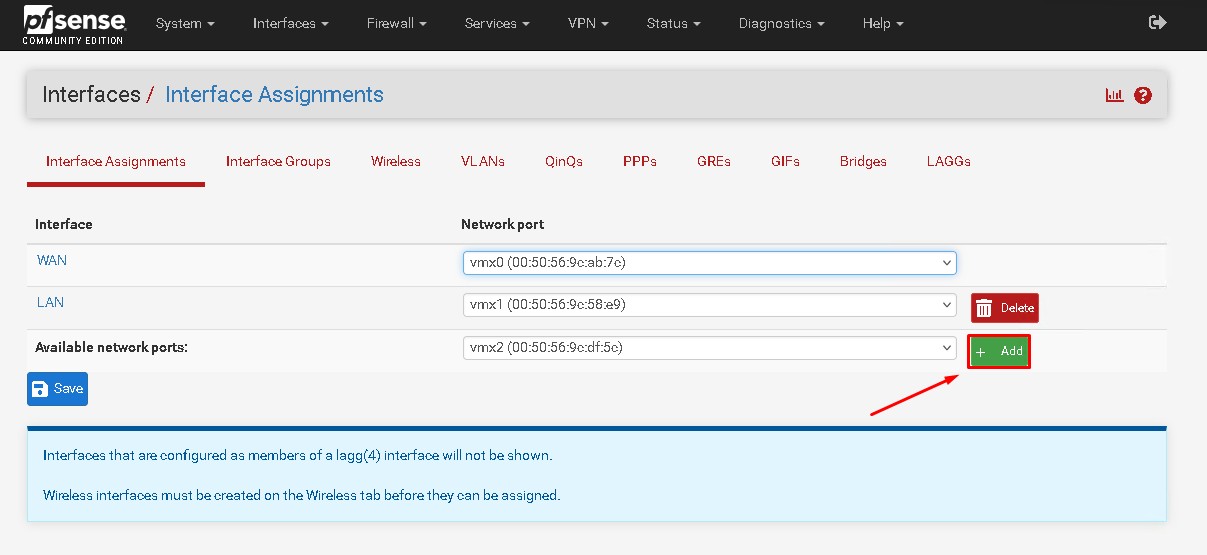Go to the Bridges tab
Viewport: 1207px width, 555px height.
tap(863, 161)
